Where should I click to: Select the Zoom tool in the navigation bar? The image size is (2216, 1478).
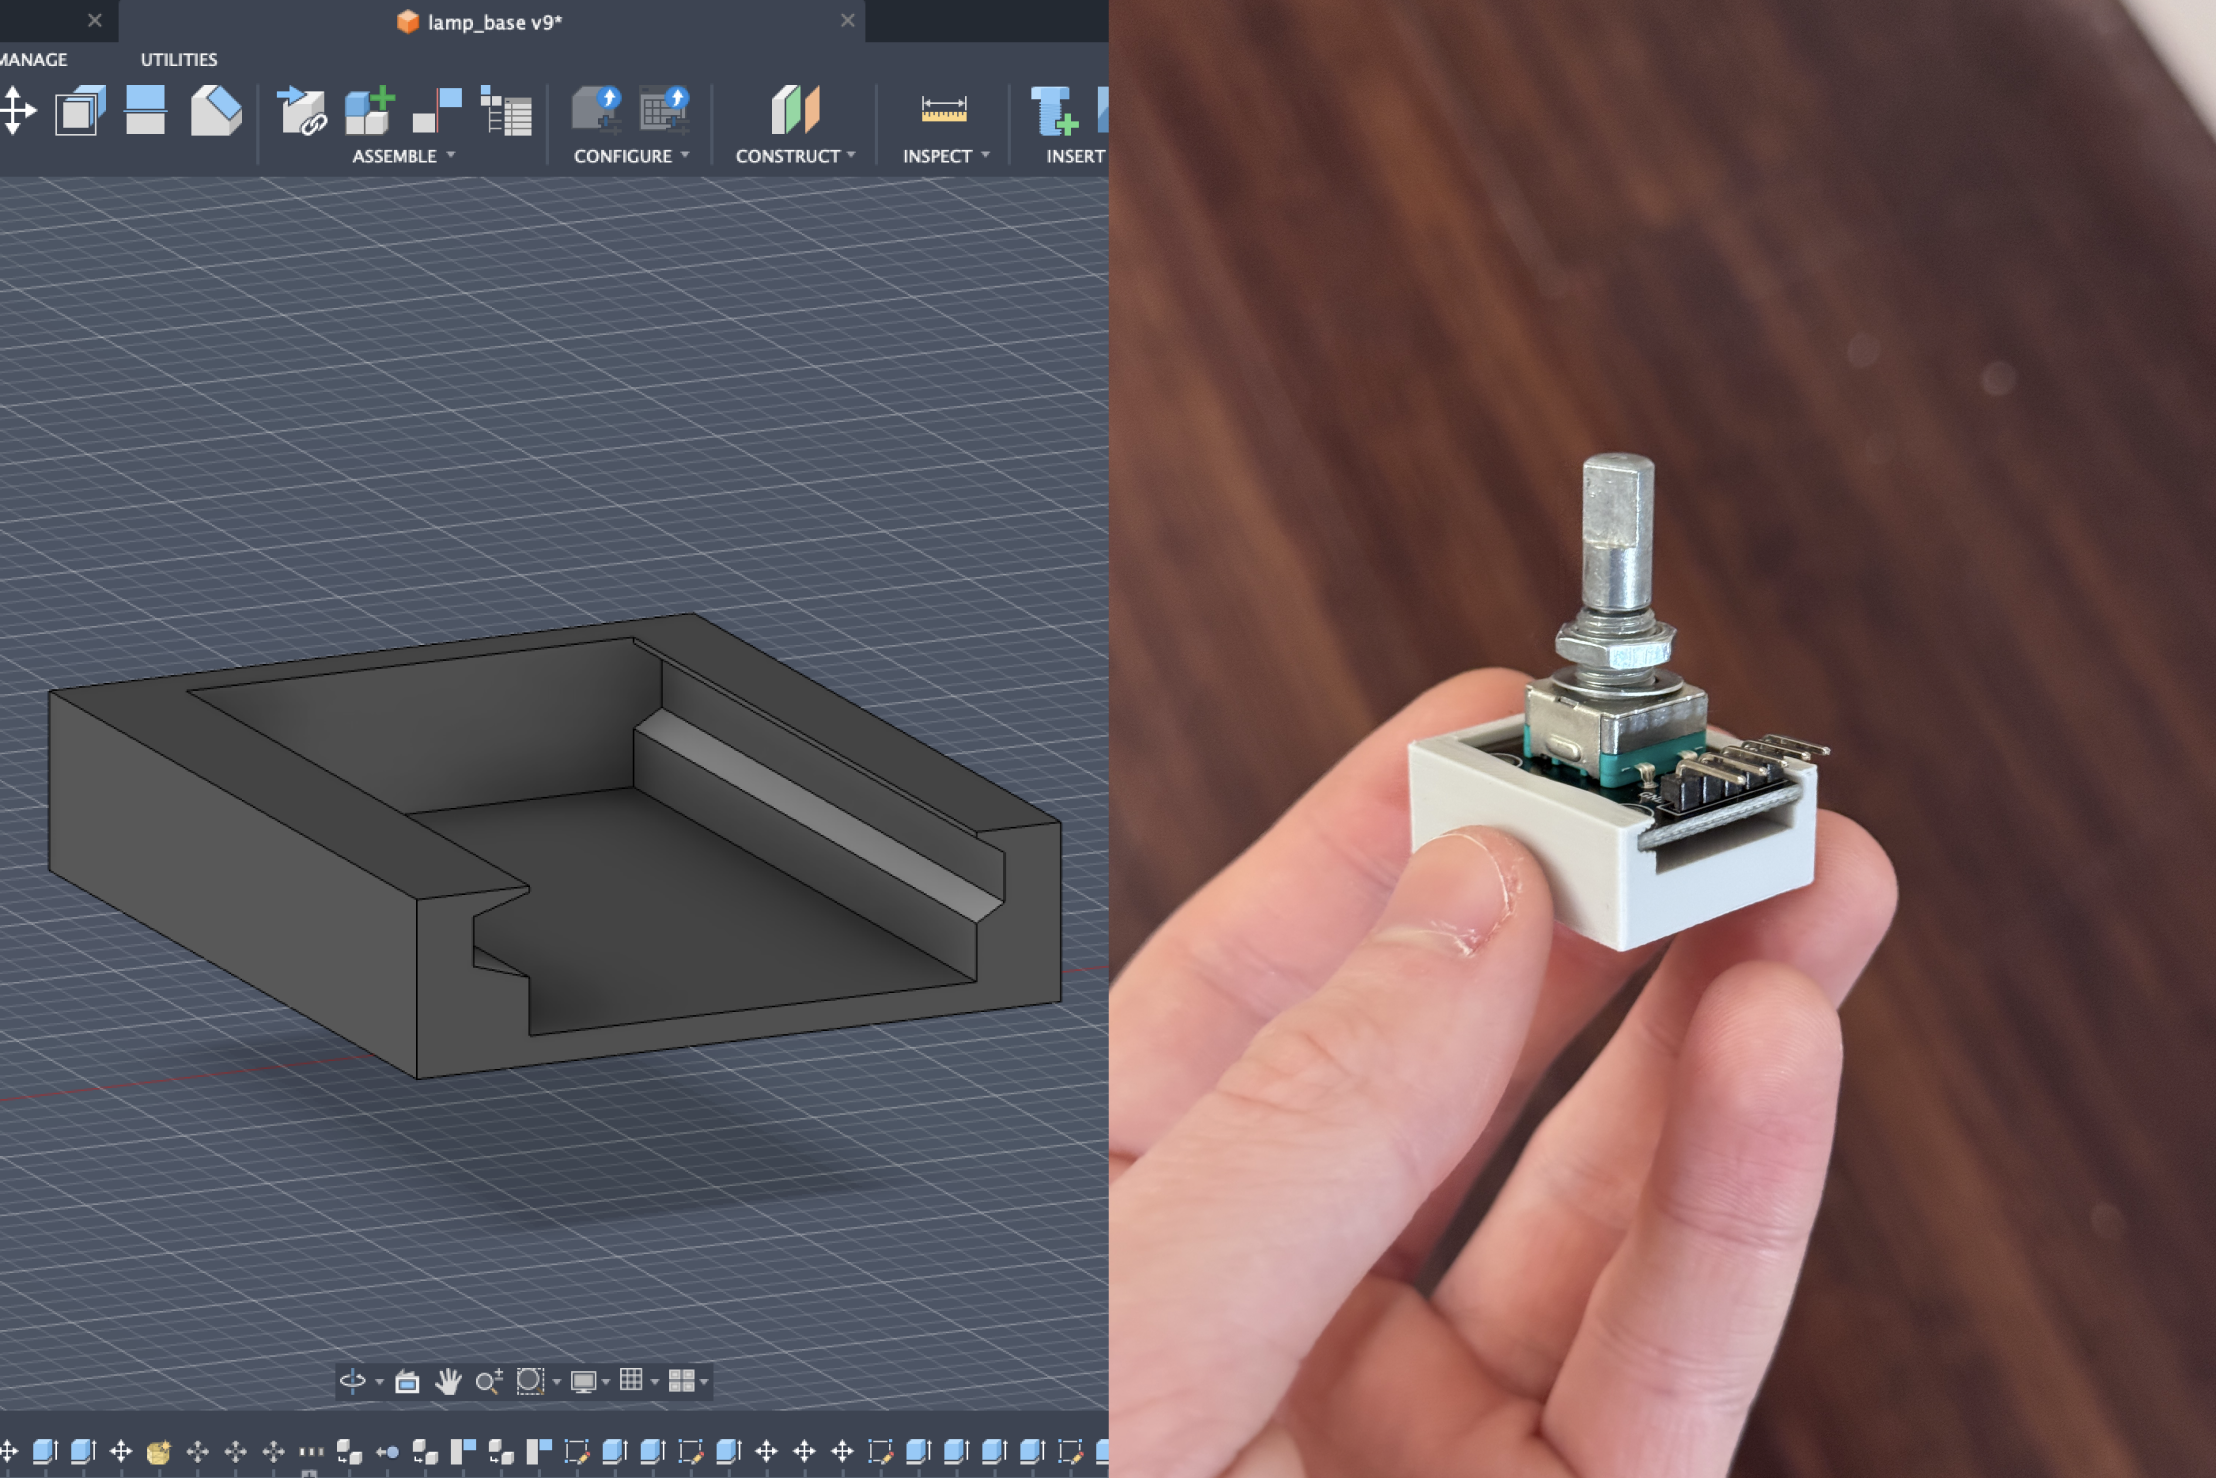pos(490,1381)
